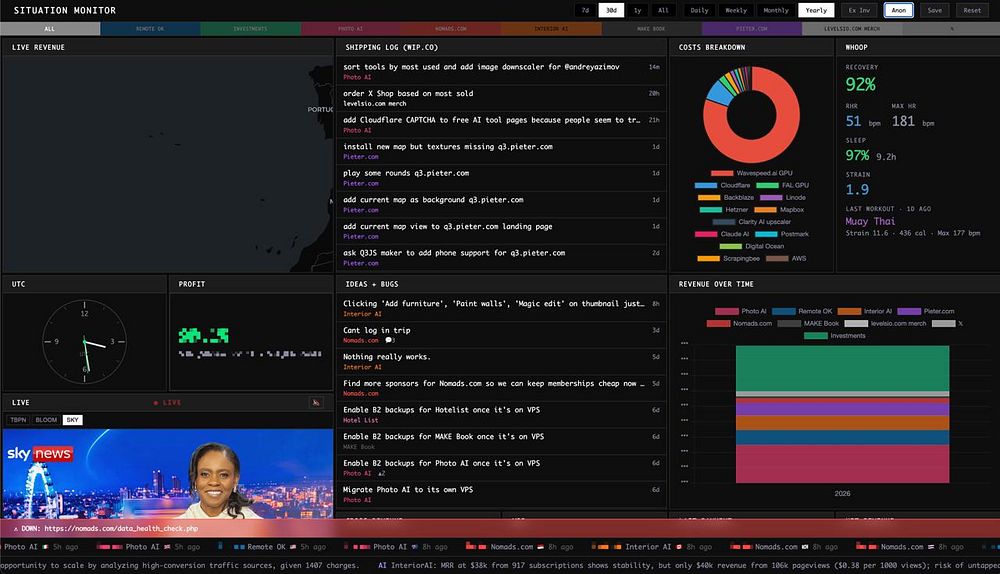Screen dimensions: 1000x574
Task: Open comment bubble on Cant log in trip
Action: (x=390, y=341)
